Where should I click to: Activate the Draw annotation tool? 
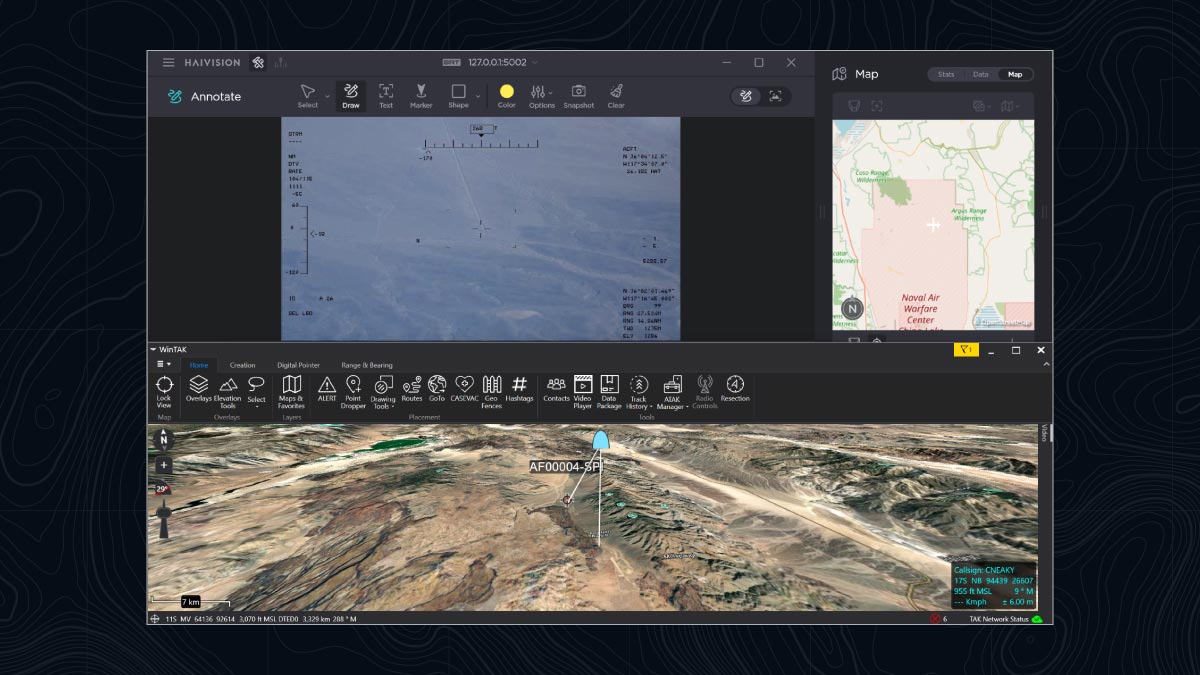[351, 96]
